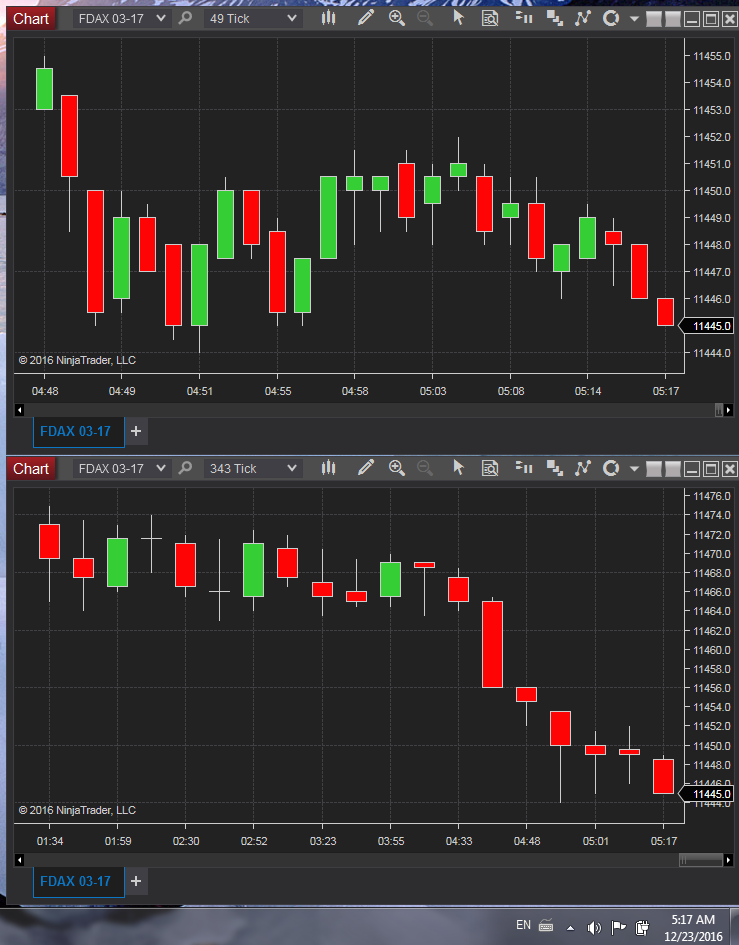
Task: Select cursor pointer tool in 343 Tick chart
Action: pyautogui.click(x=459, y=468)
